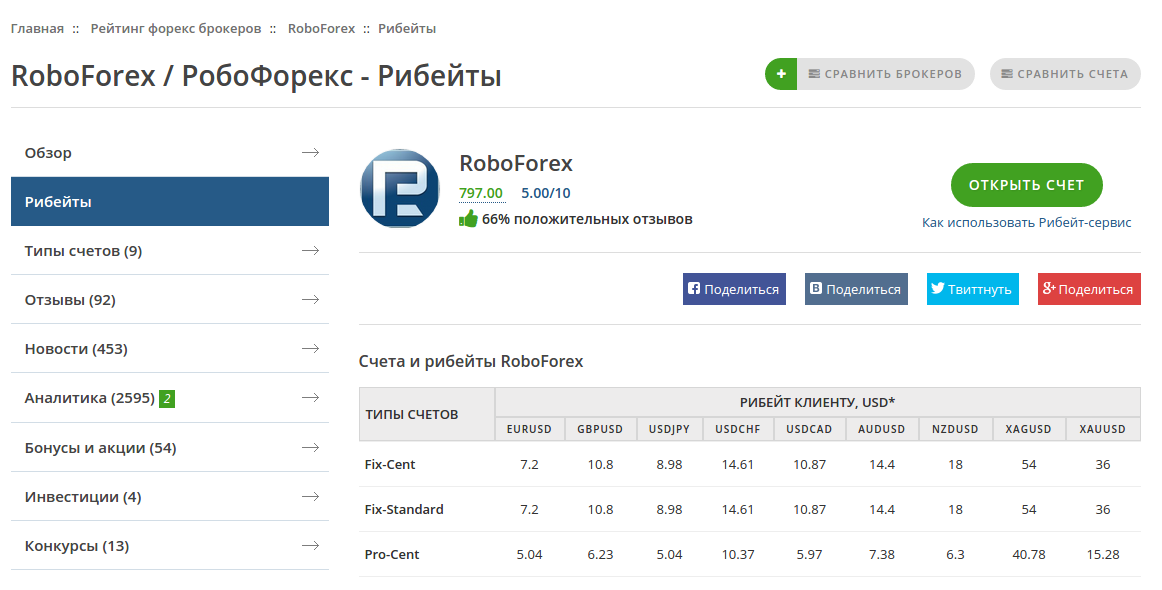
Task: Click the 66% положительных отзывов text
Action: click(x=587, y=219)
